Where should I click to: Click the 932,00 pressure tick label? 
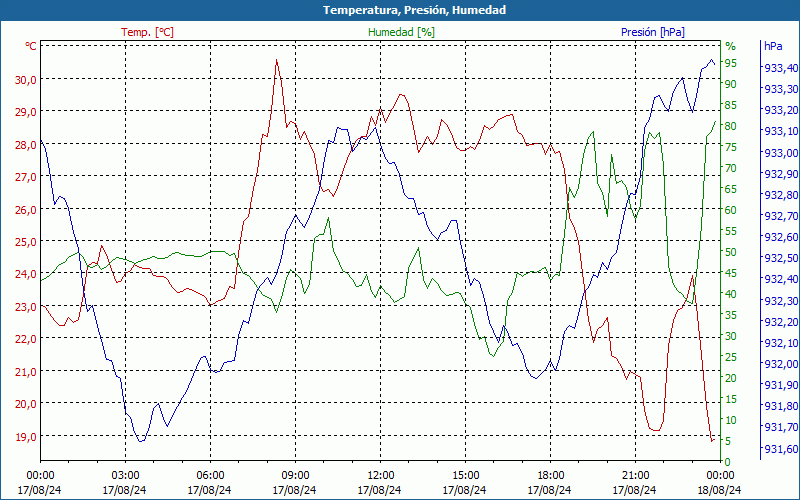[781, 364]
